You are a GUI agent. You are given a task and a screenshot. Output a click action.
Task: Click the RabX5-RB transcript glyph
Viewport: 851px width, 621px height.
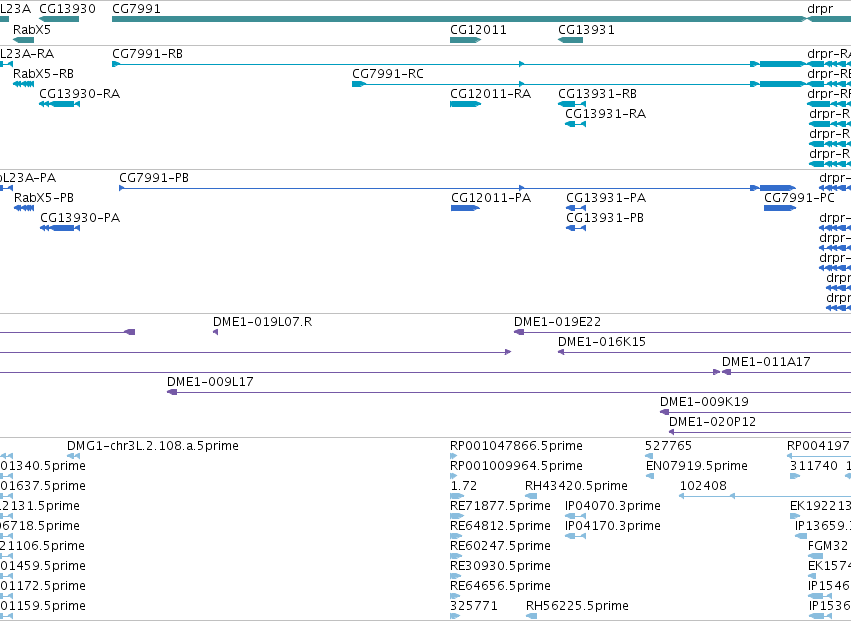(x=23, y=84)
